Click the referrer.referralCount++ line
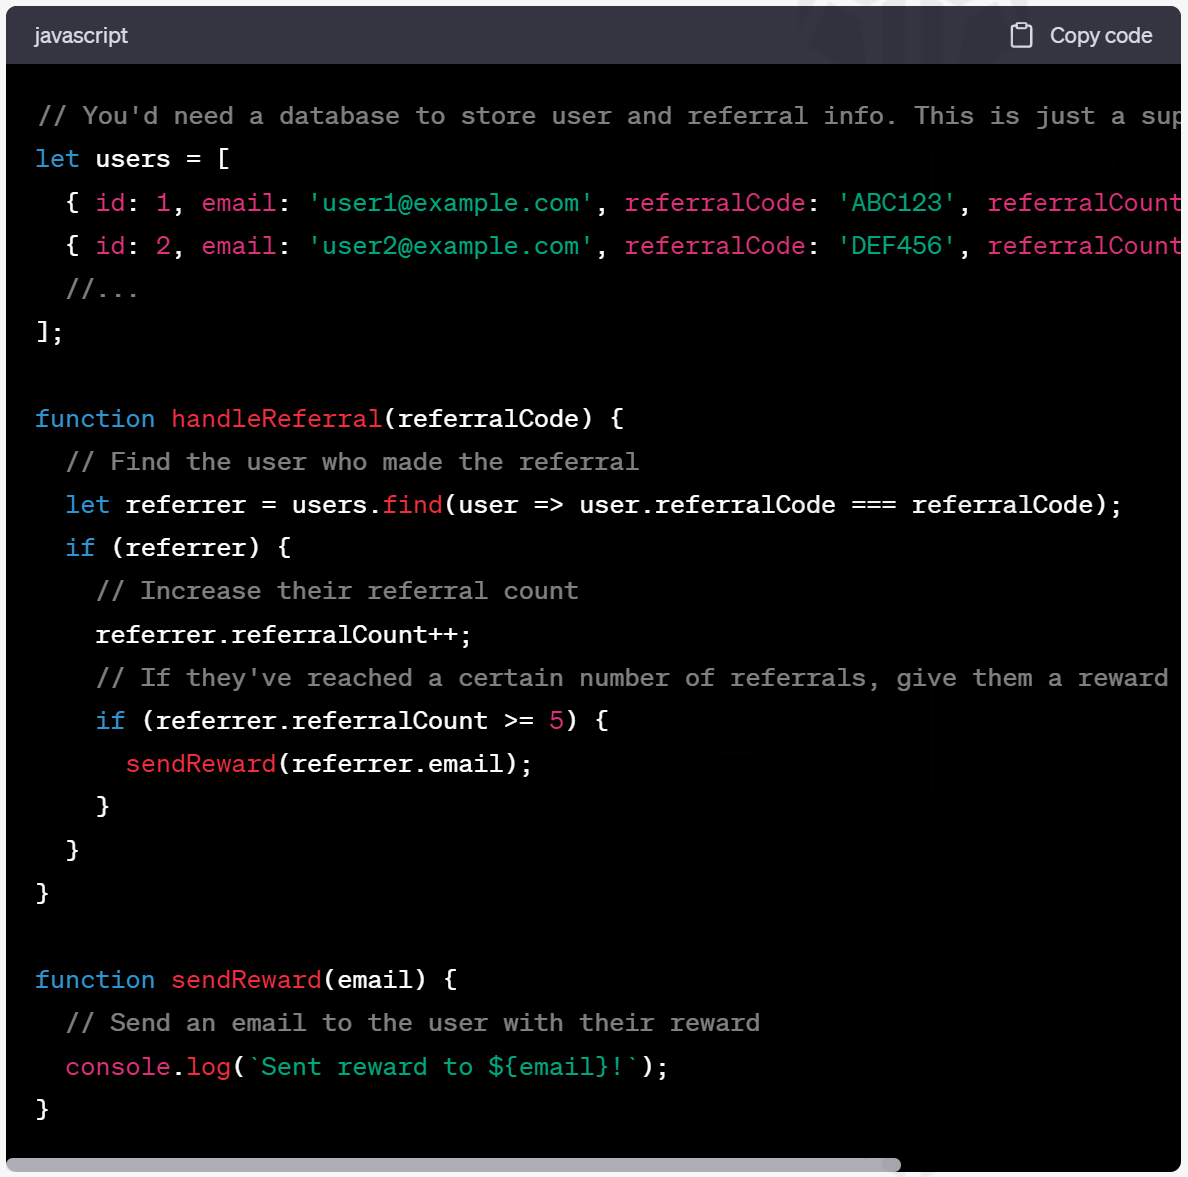This screenshot has width=1188, height=1177. [x=283, y=635]
